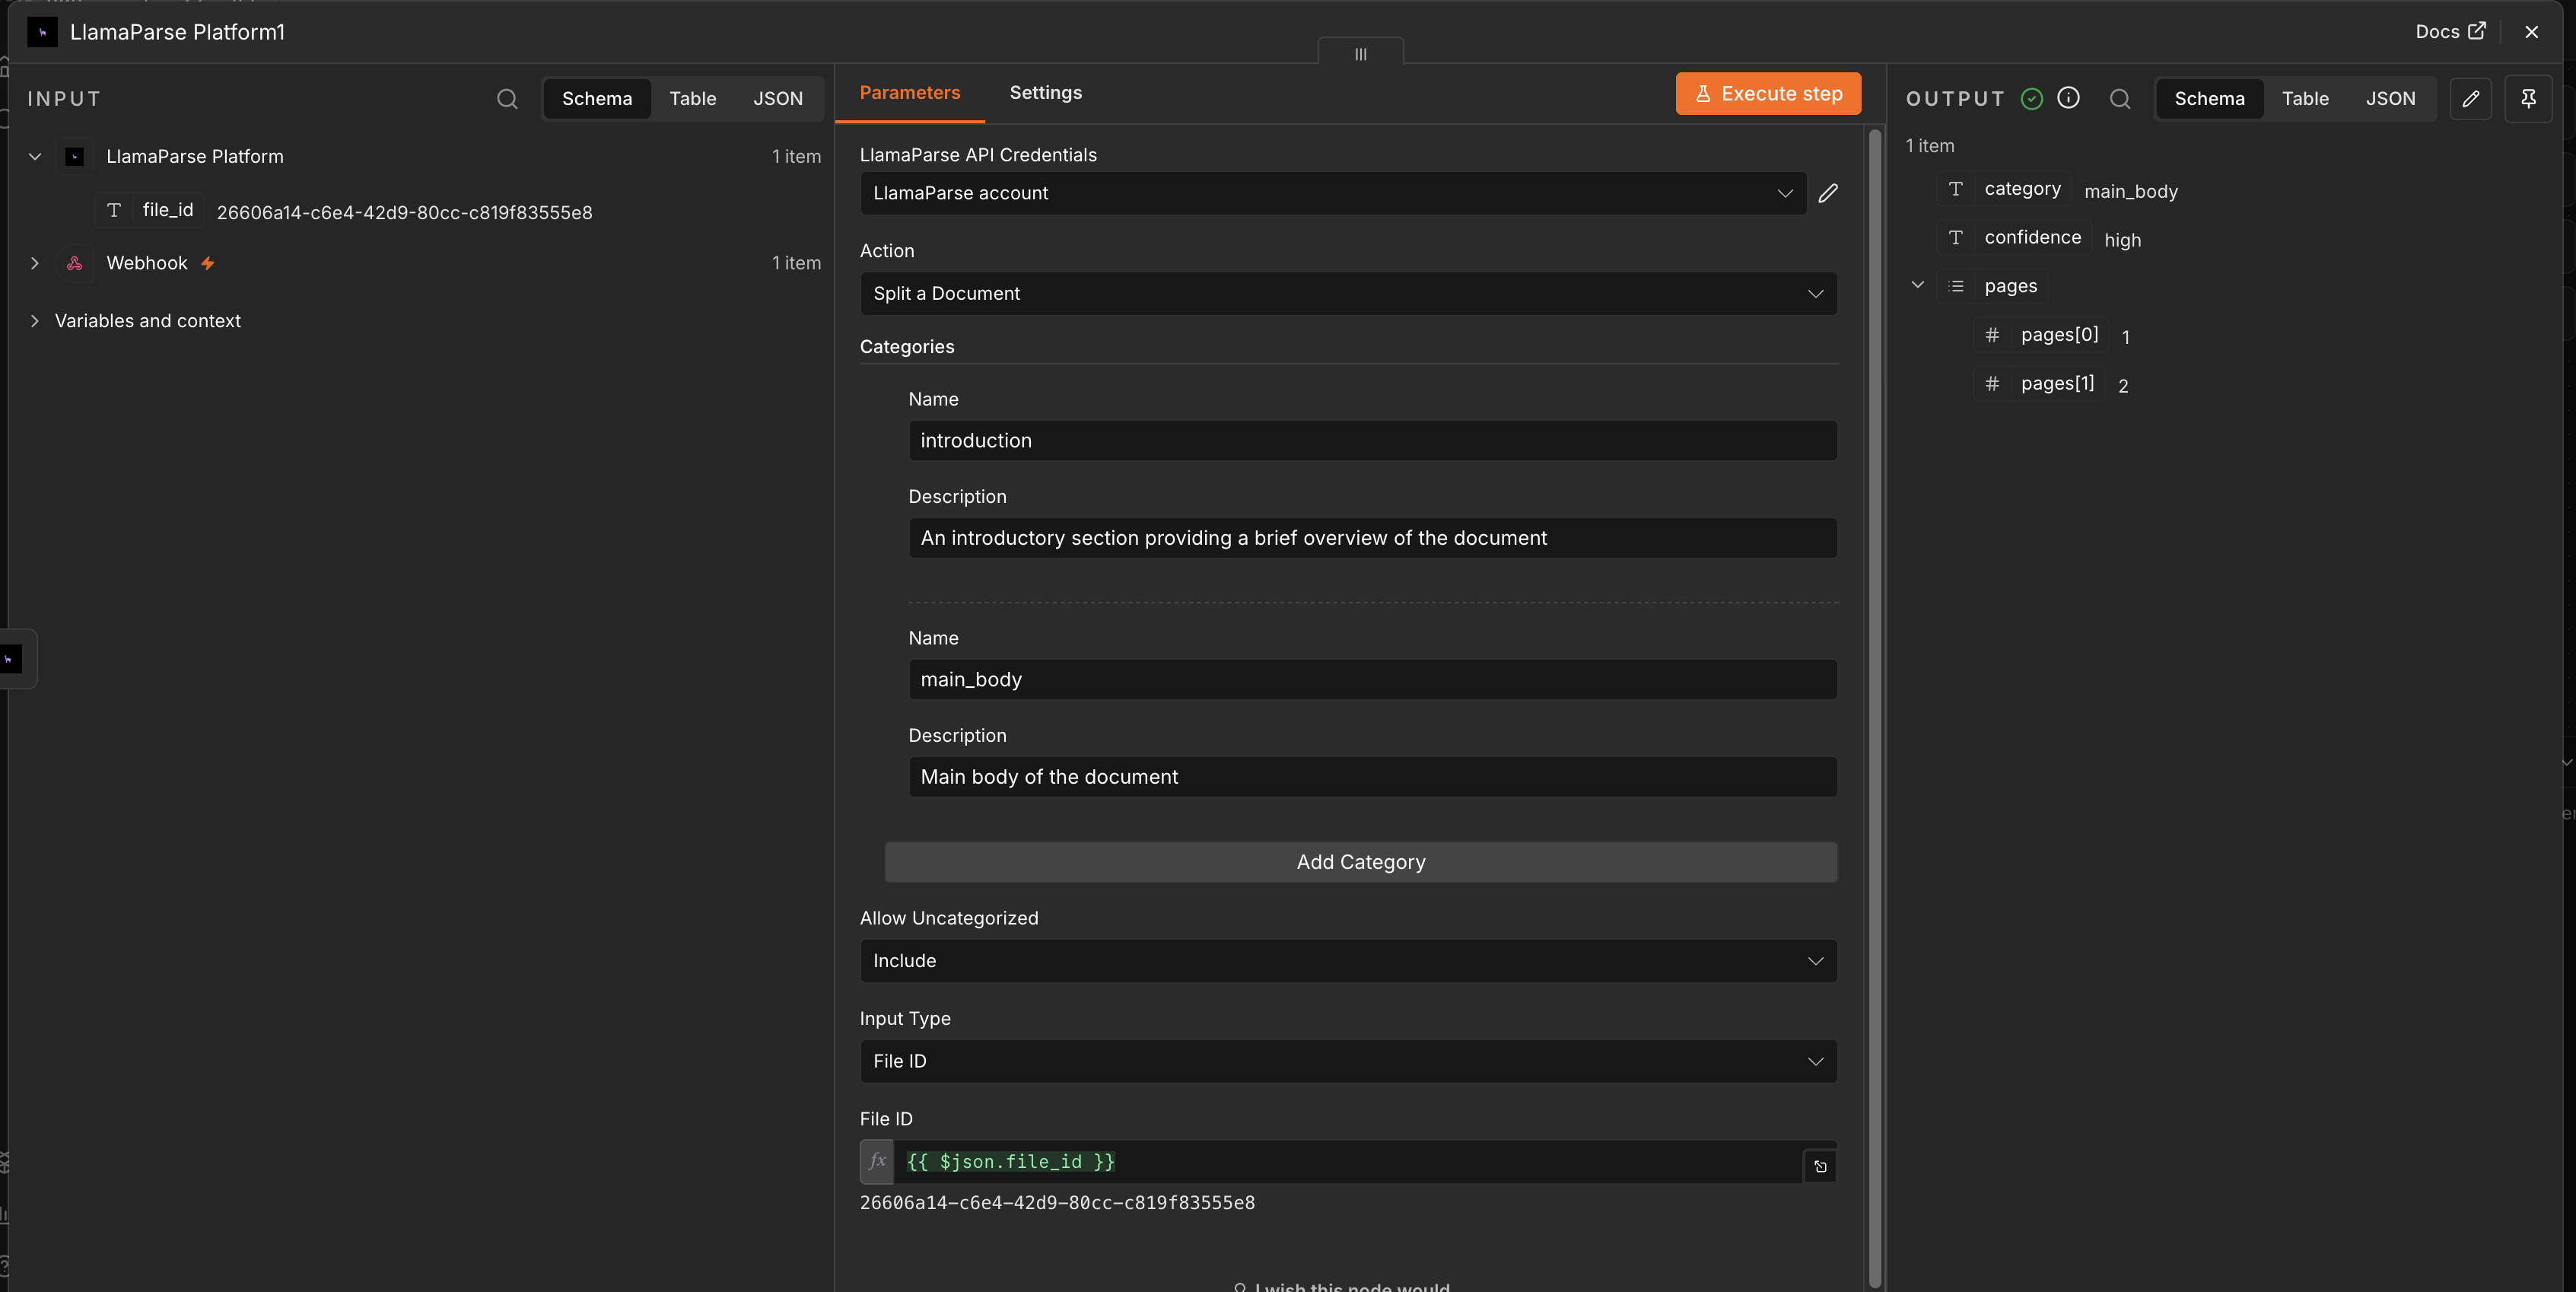Click the Add Category button
The height and width of the screenshot is (1292, 2576).
[x=1361, y=862]
